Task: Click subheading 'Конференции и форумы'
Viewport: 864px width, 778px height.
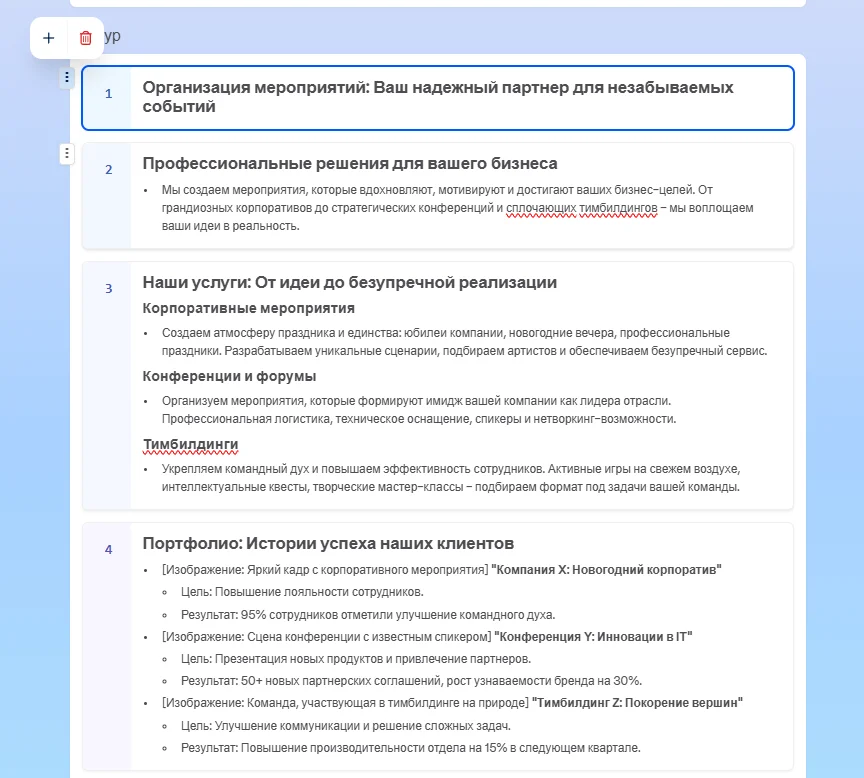Action: [229, 376]
